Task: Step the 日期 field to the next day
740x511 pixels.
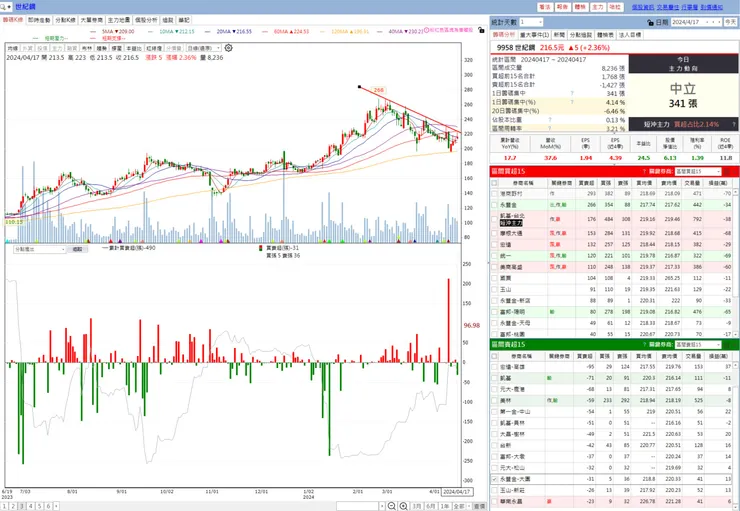Action: tap(719, 22)
